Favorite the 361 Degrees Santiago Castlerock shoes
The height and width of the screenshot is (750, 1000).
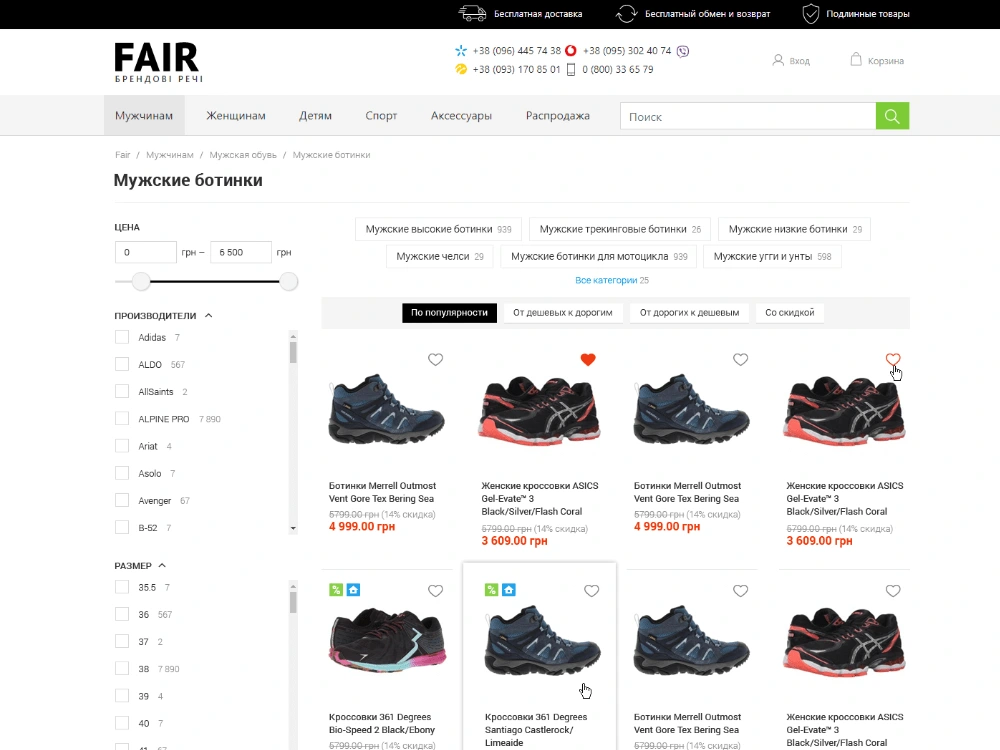592,591
